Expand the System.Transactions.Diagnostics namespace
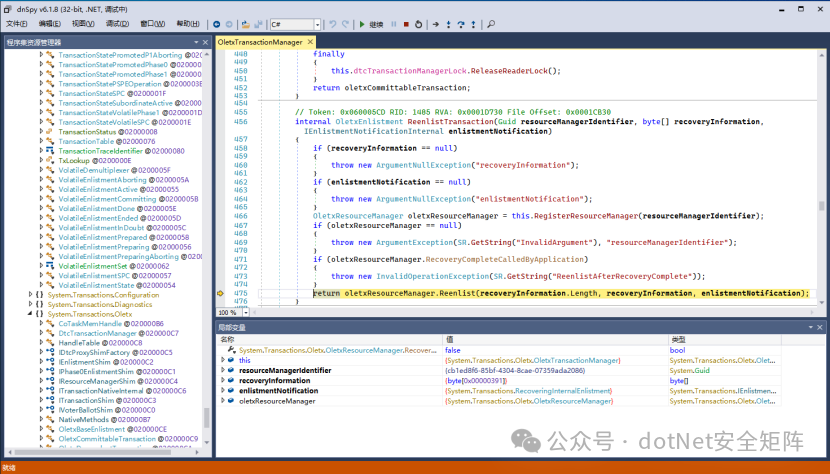Viewport: 830px width, 474px height. tap(30, 305)
